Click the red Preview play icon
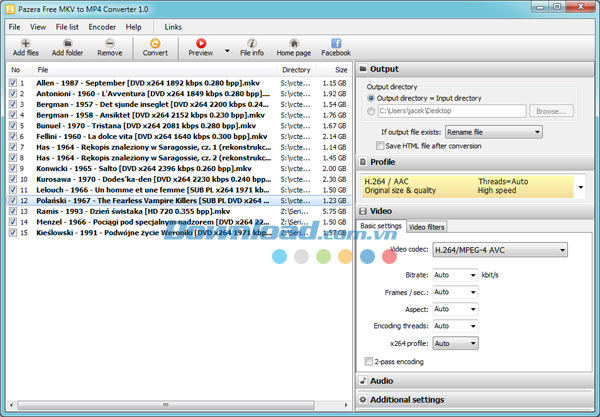This screenshot has width=600, height=417. click(201, 43)
